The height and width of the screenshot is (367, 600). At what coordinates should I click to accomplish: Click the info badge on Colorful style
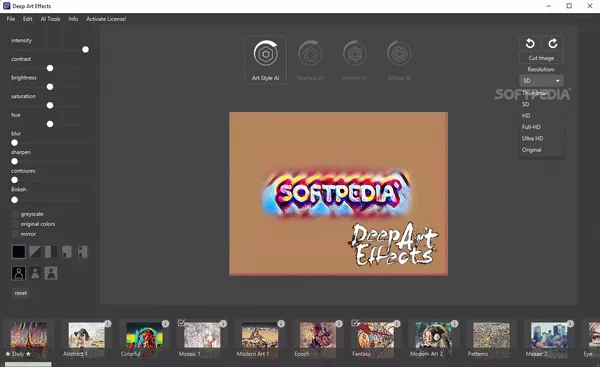[165, 324]
